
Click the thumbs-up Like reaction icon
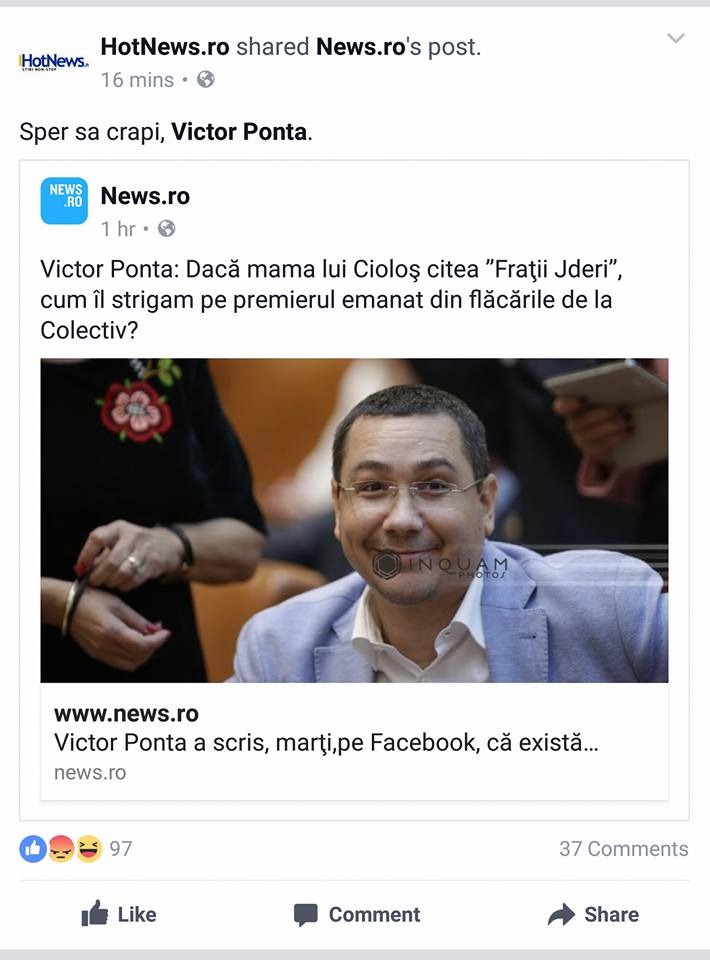coord(32,849)
